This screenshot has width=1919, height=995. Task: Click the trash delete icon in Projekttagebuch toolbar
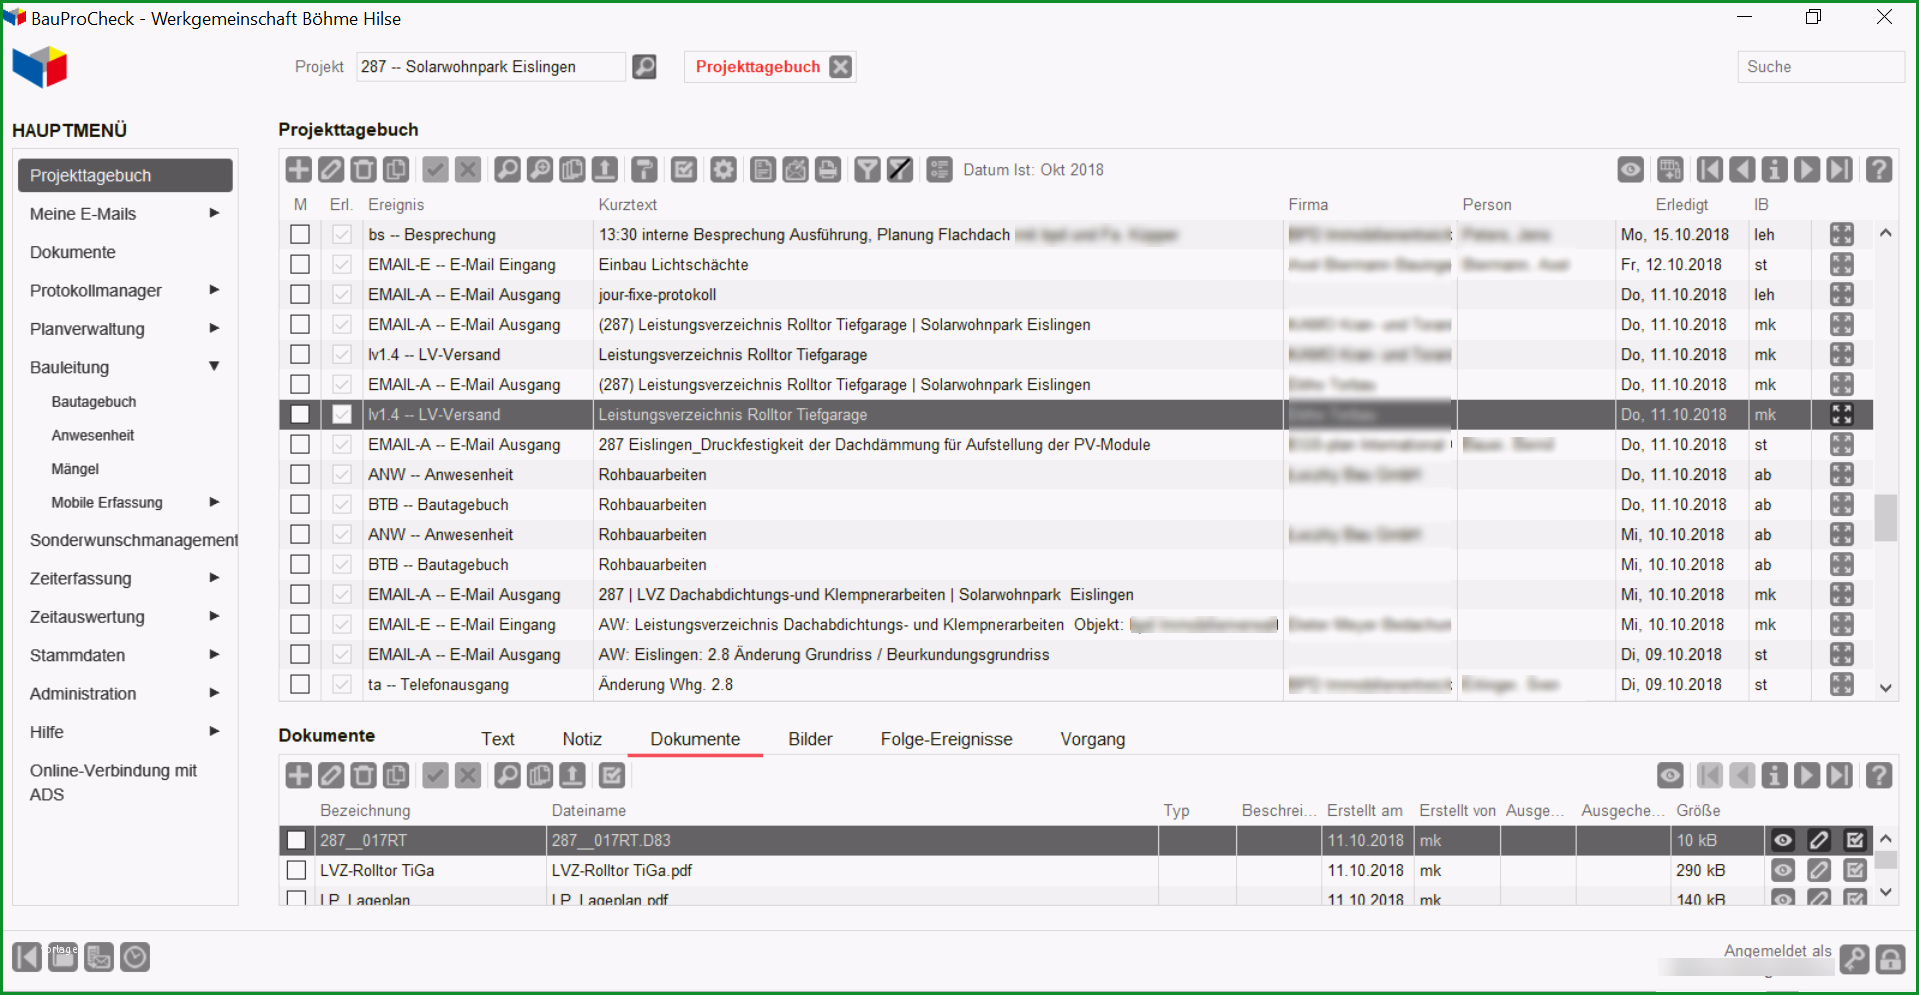click(x=364, y=169)
